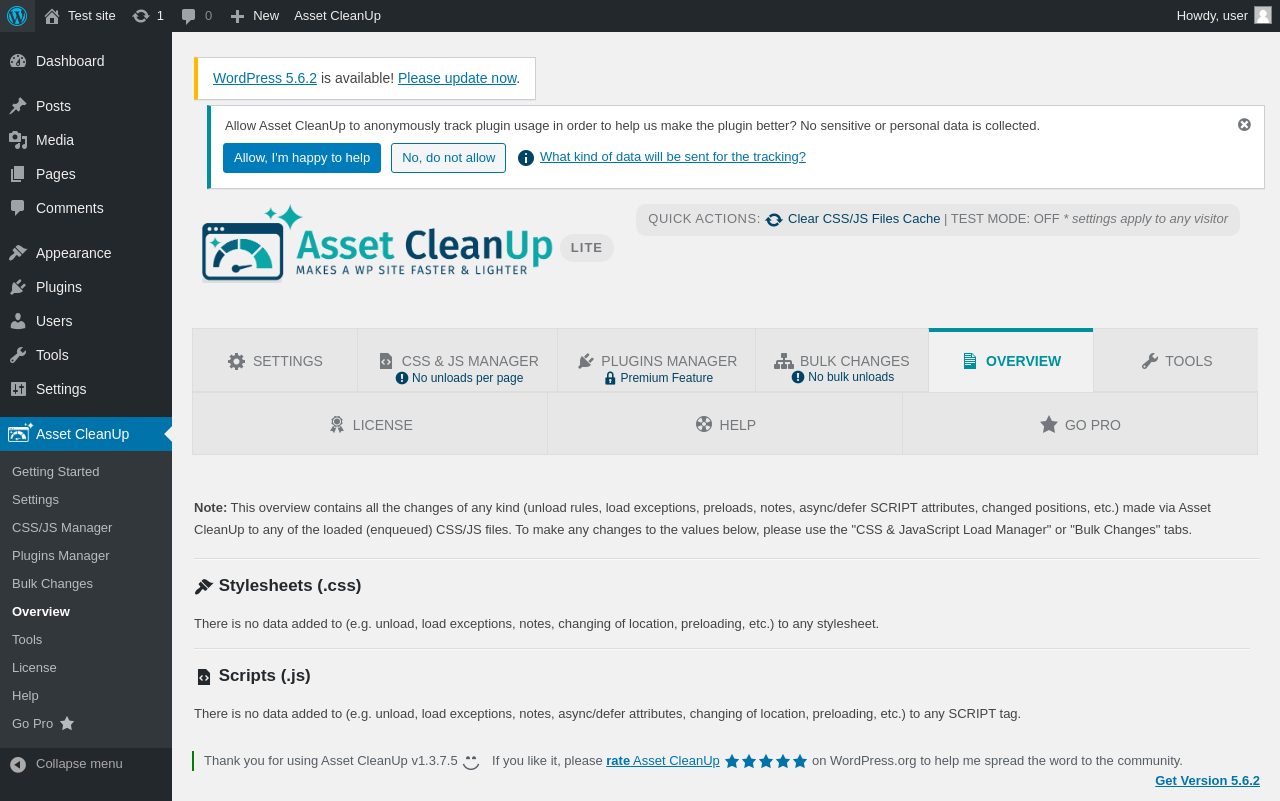Click the plug icon on Plugins Manager tab
The height and width of the screenshot is (801, 1280).
(586, 361)
